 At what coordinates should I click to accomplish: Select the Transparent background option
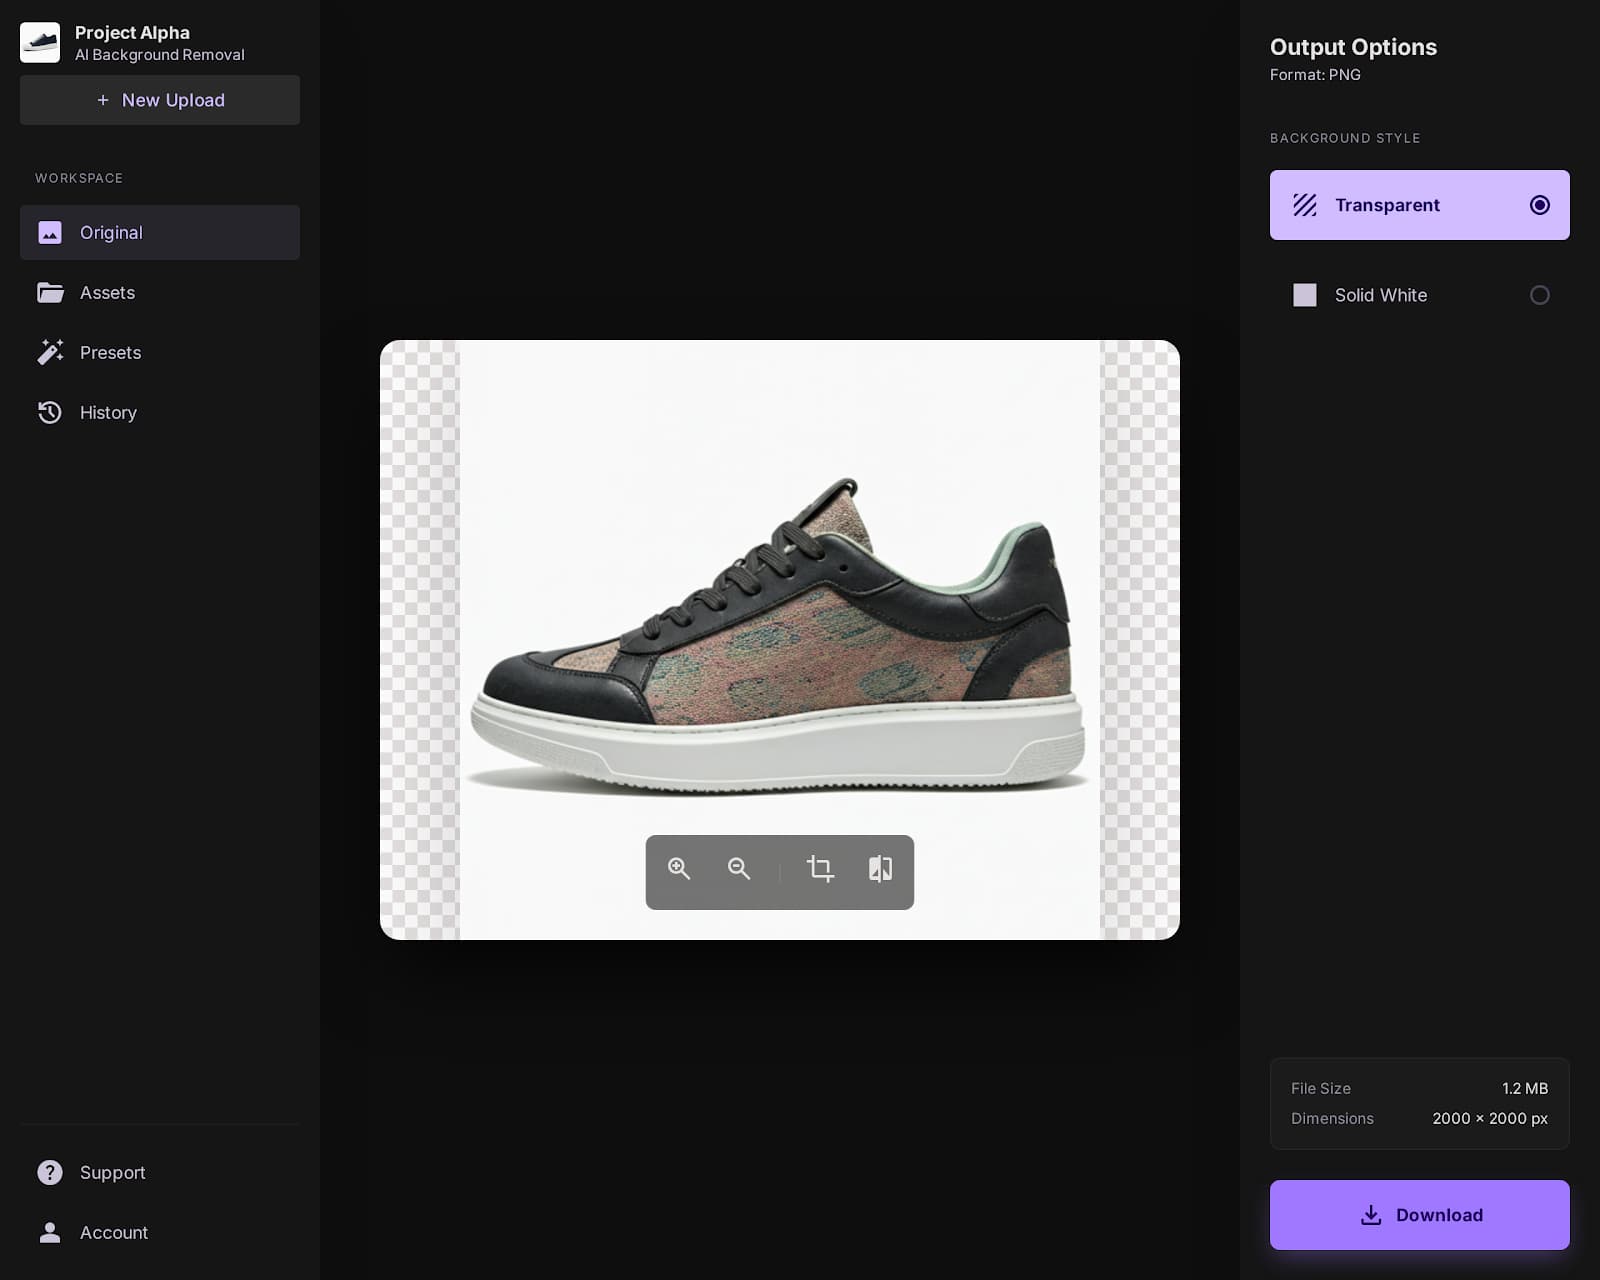coord(1419,204)
